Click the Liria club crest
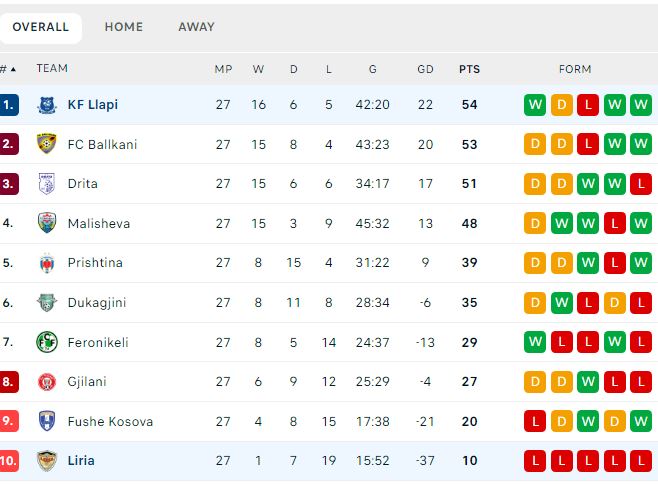658x493 pixels. pos(47,460)
